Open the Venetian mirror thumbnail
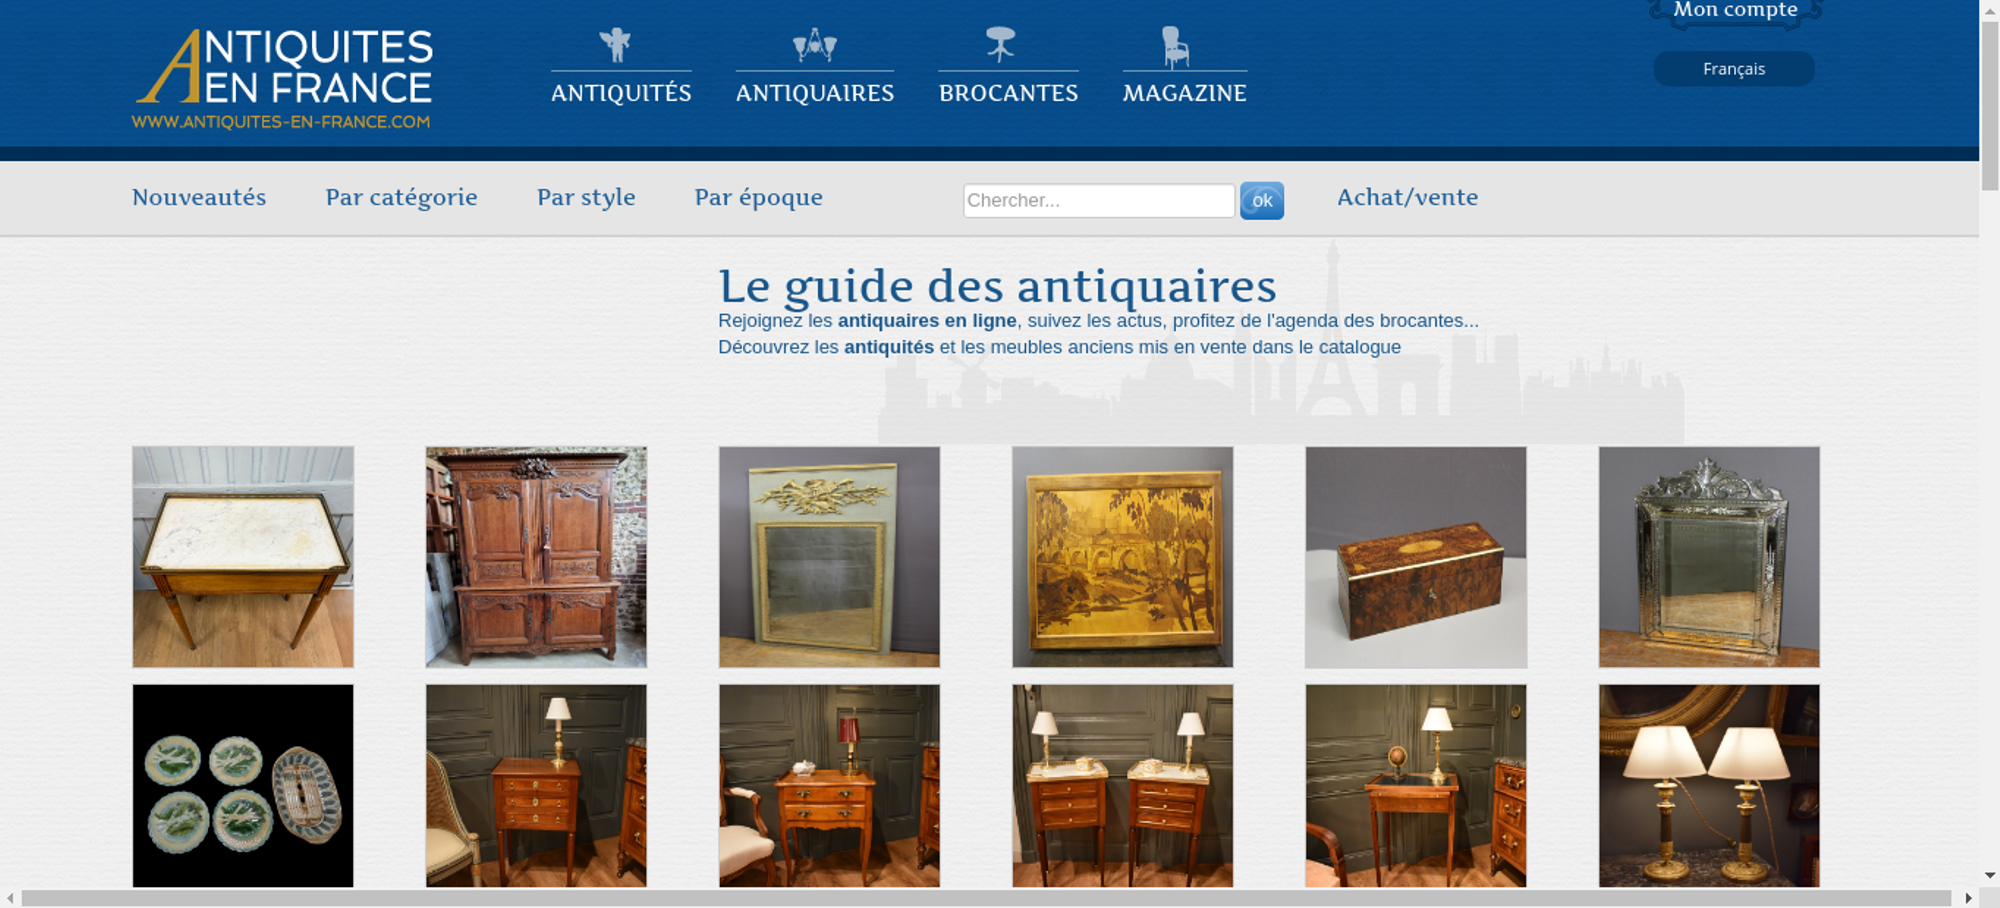 1709,557
